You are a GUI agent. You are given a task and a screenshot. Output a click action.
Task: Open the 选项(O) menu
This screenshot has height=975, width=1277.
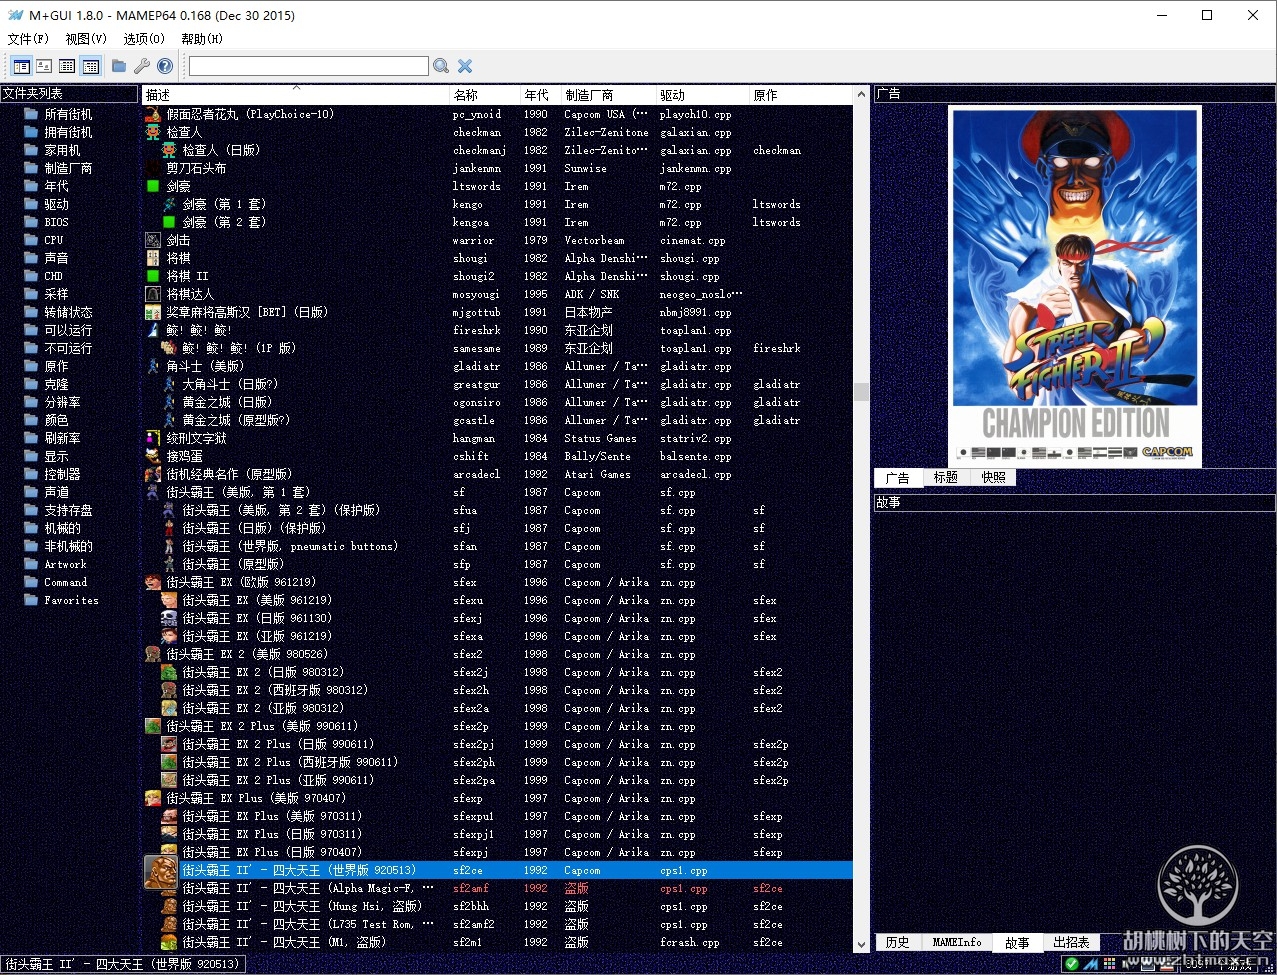click(144, 39)
